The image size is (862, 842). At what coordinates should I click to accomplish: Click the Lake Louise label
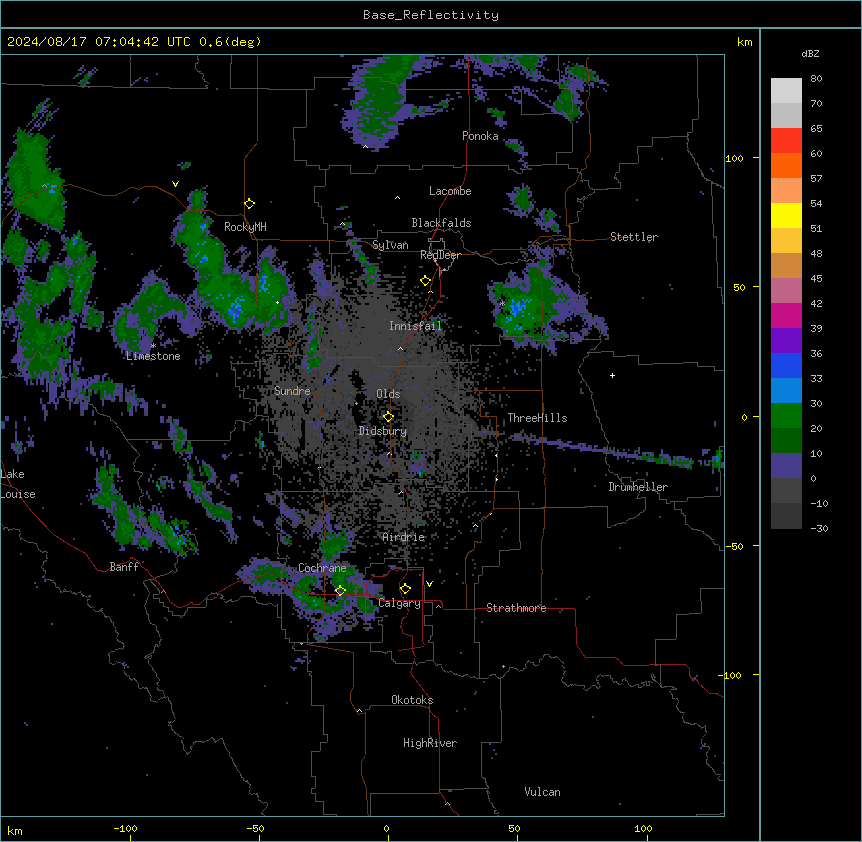tap(18, 484)
